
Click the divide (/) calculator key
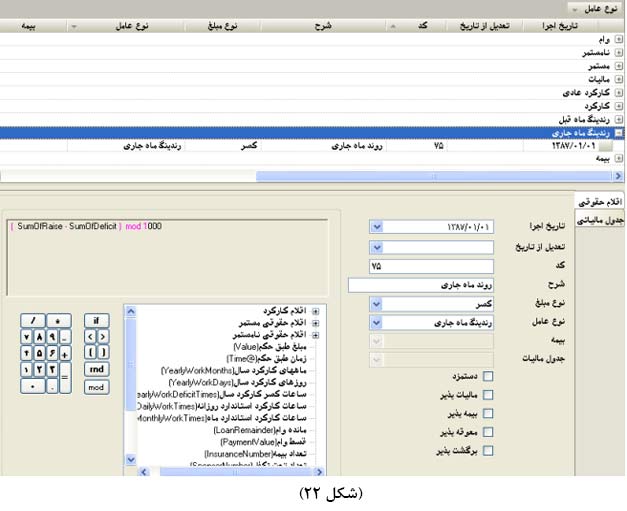pos(33,320)
